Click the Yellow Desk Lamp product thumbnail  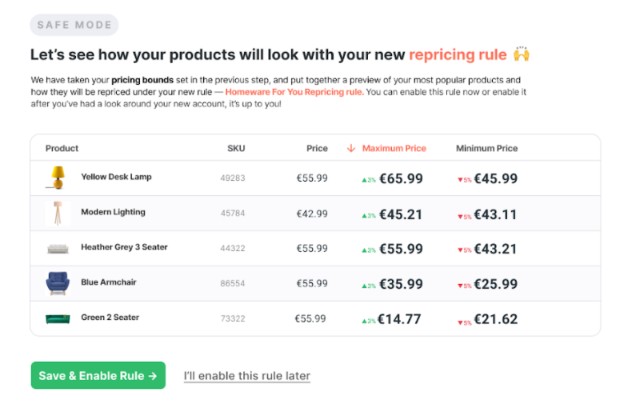[x=58, y=177]
